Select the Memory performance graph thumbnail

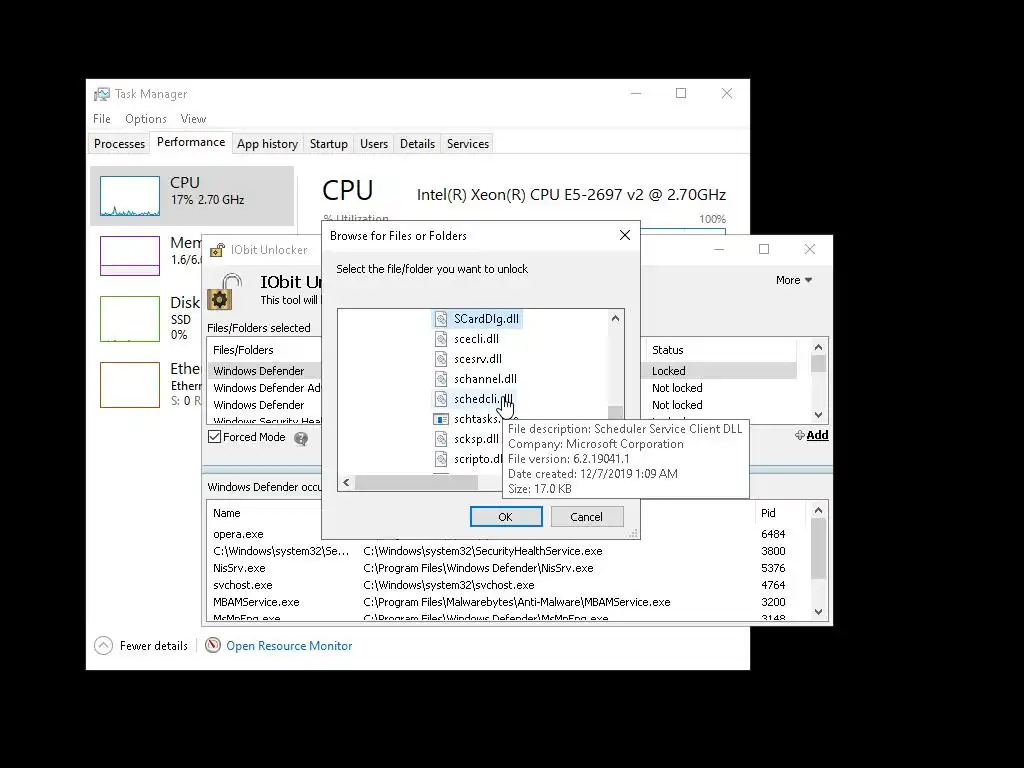click(x=130, y=256)
